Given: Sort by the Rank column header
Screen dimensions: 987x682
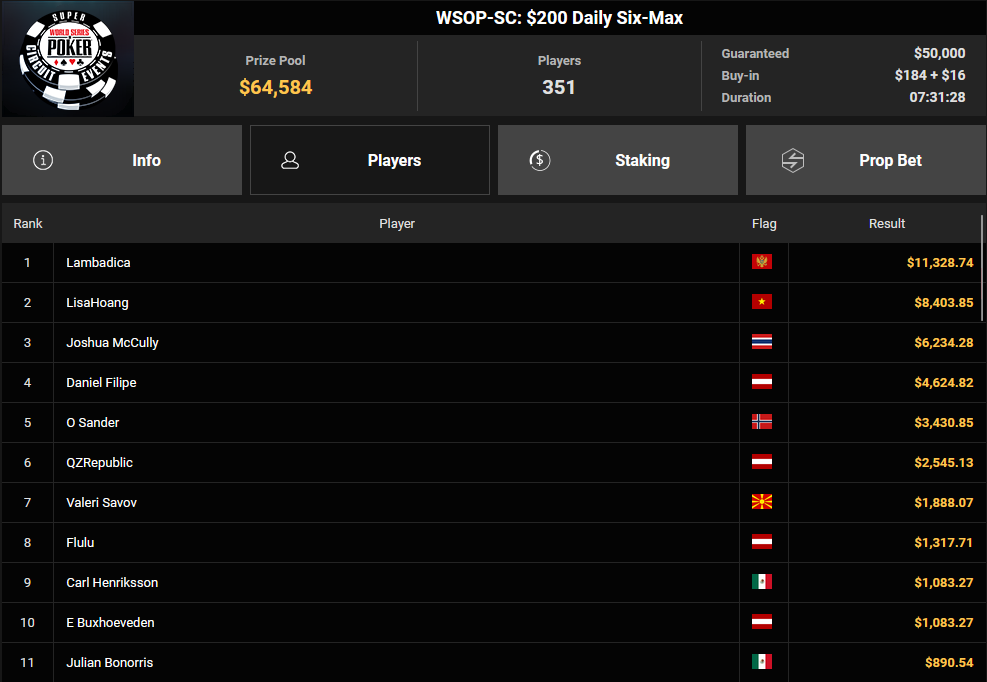Looking at the screenshot, I should pyautogui.click(x=28, y=224).
